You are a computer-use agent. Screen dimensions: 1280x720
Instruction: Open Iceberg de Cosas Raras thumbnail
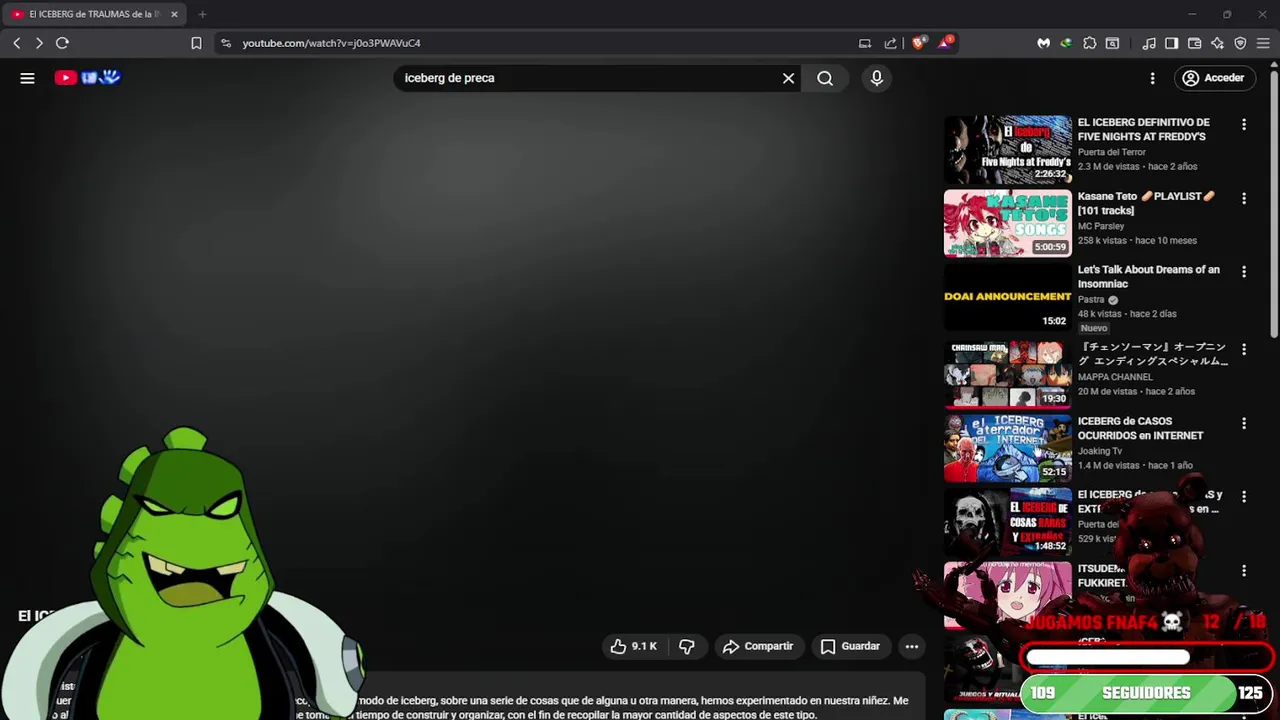coord(1008,521)
